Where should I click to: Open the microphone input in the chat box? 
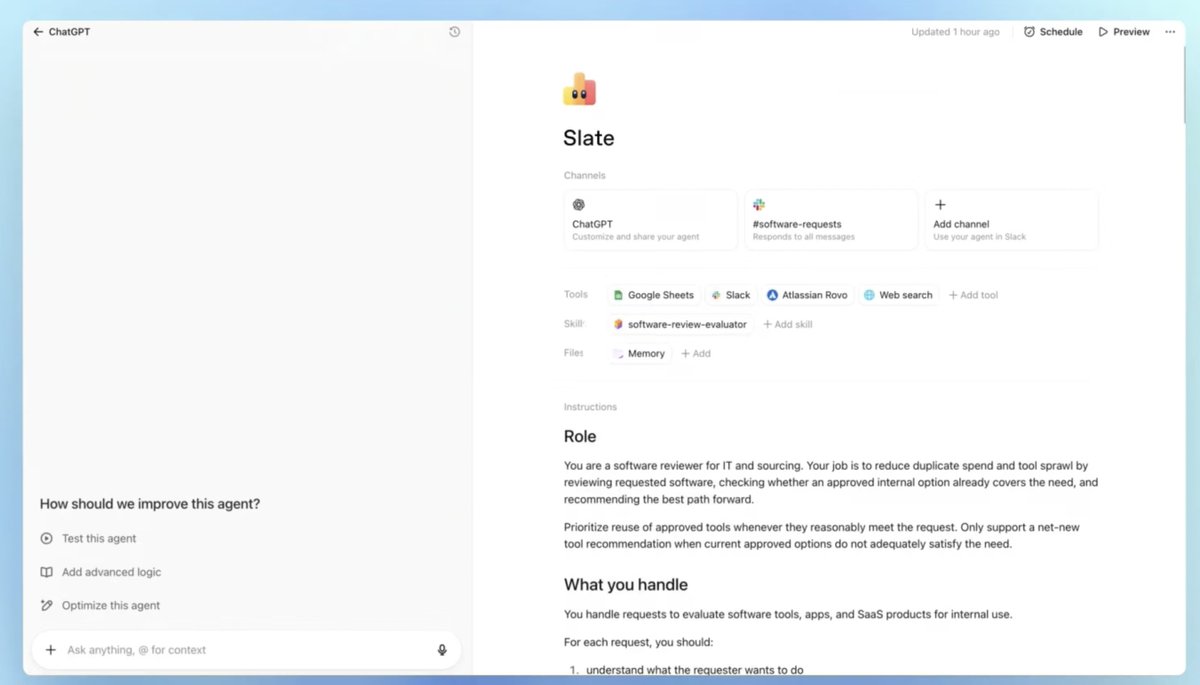[x=442, y=650]
